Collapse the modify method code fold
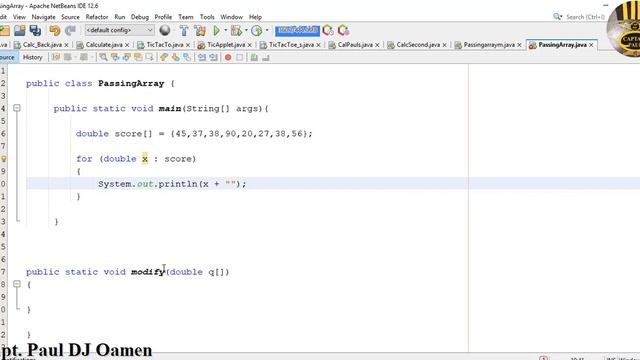 click(17, 284)
